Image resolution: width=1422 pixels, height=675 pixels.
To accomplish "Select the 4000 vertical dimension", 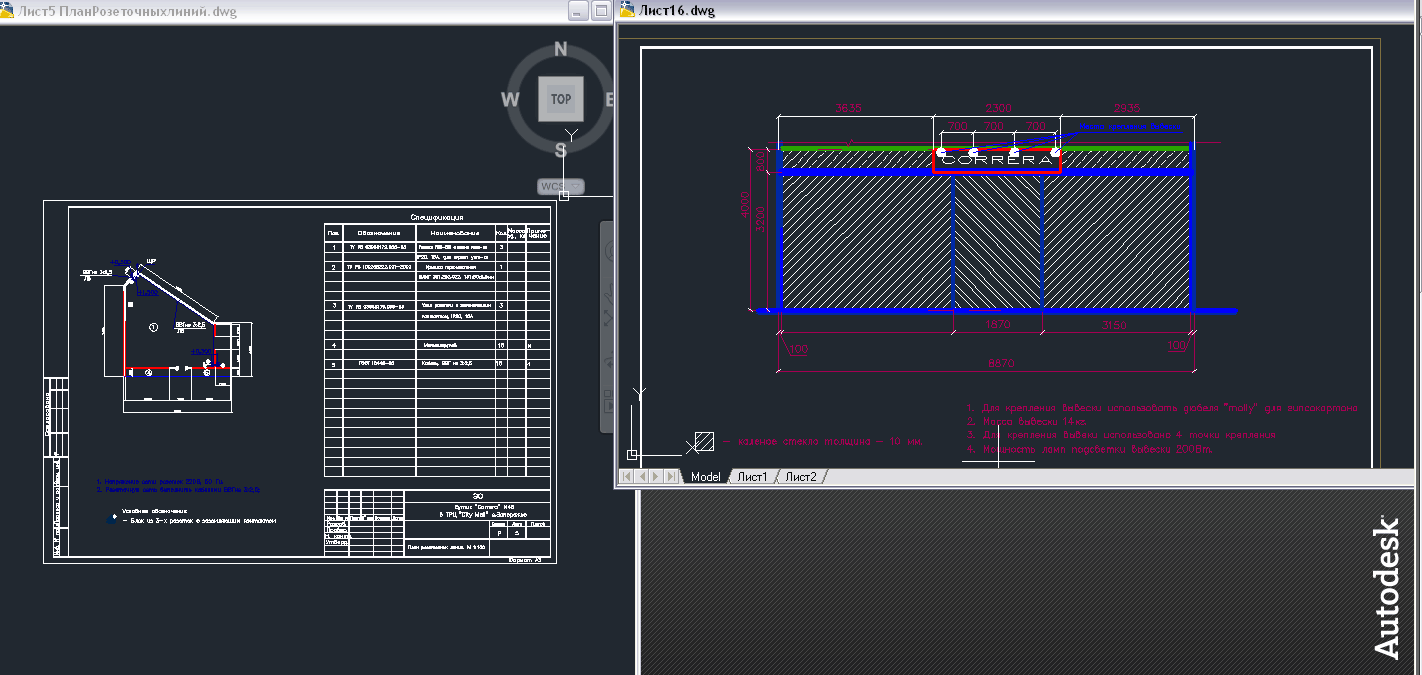I will coord(743,204).
